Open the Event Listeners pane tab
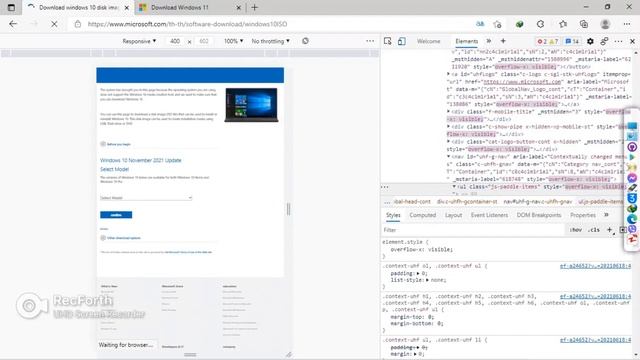Viewport: 640px width, 360px height. coord(489,215)
